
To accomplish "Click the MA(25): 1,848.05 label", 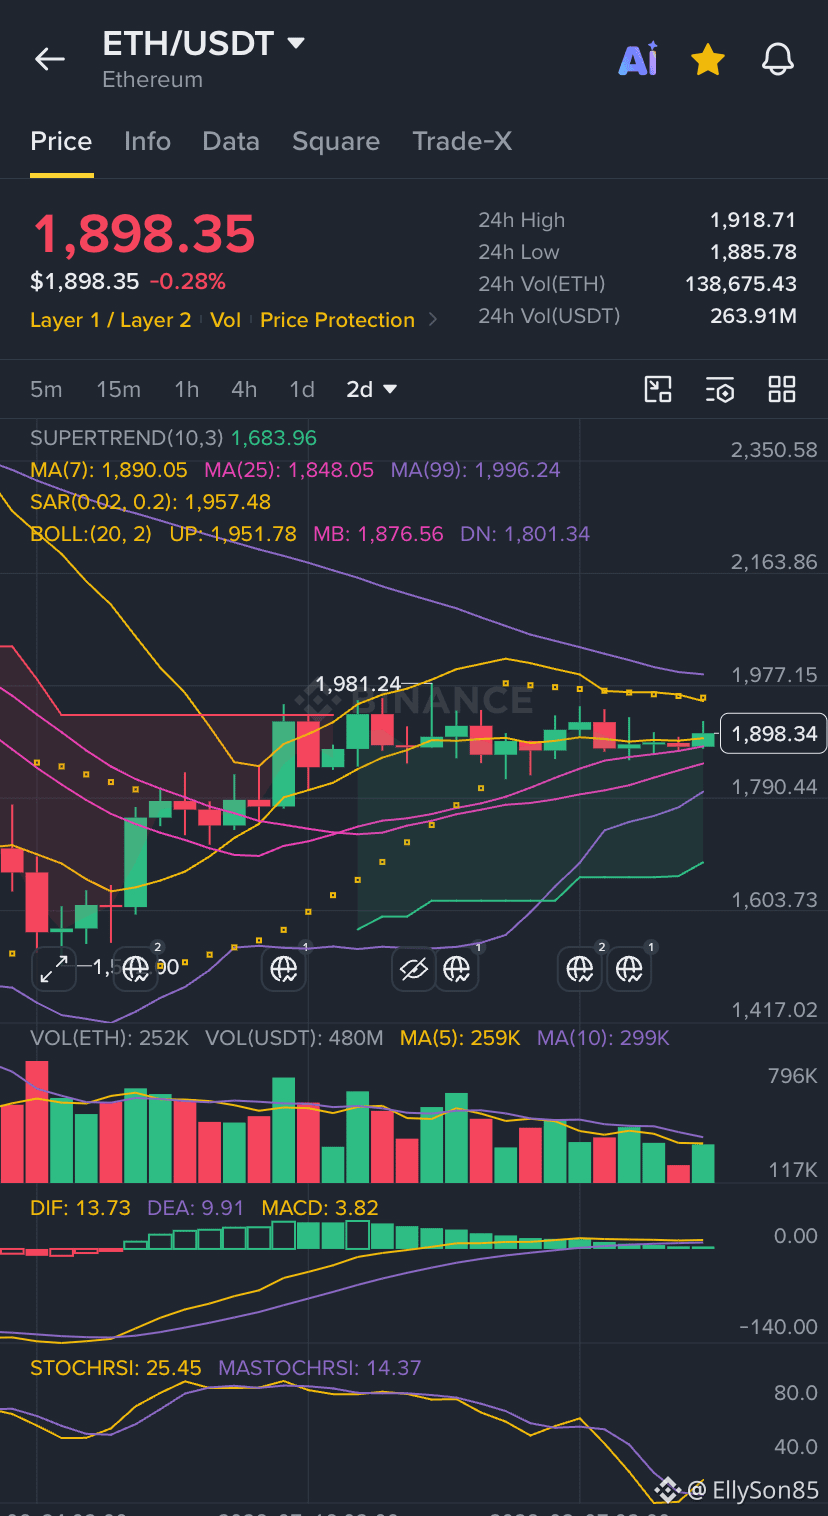I will pyautogui.click(x=289, y=470).
